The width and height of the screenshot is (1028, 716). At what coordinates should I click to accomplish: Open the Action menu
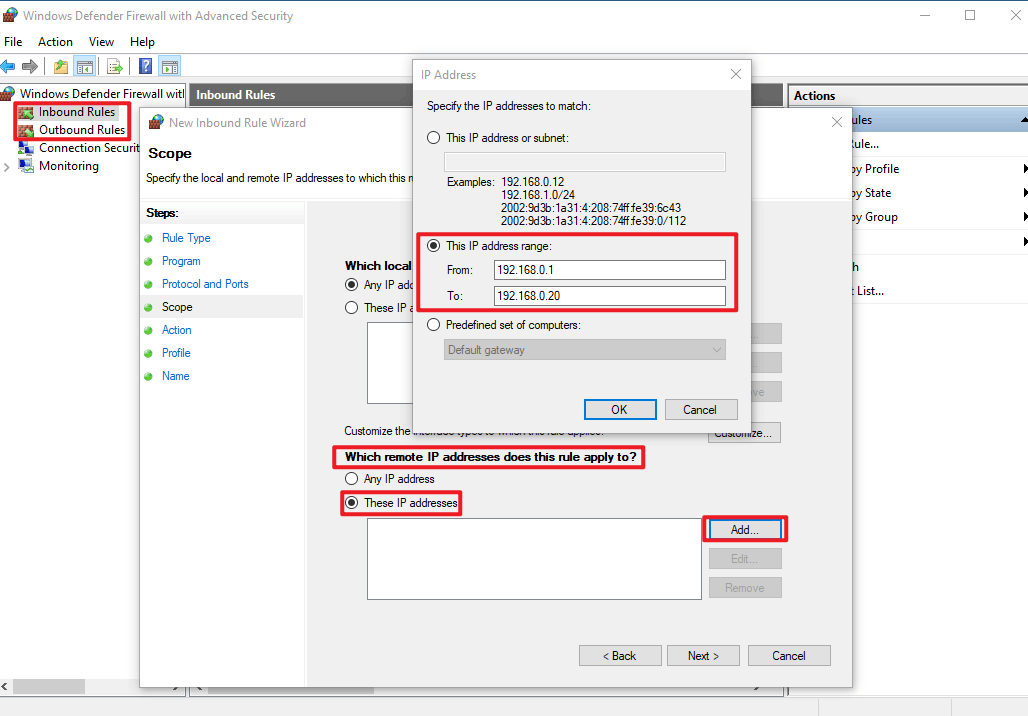tap(55, 41)
